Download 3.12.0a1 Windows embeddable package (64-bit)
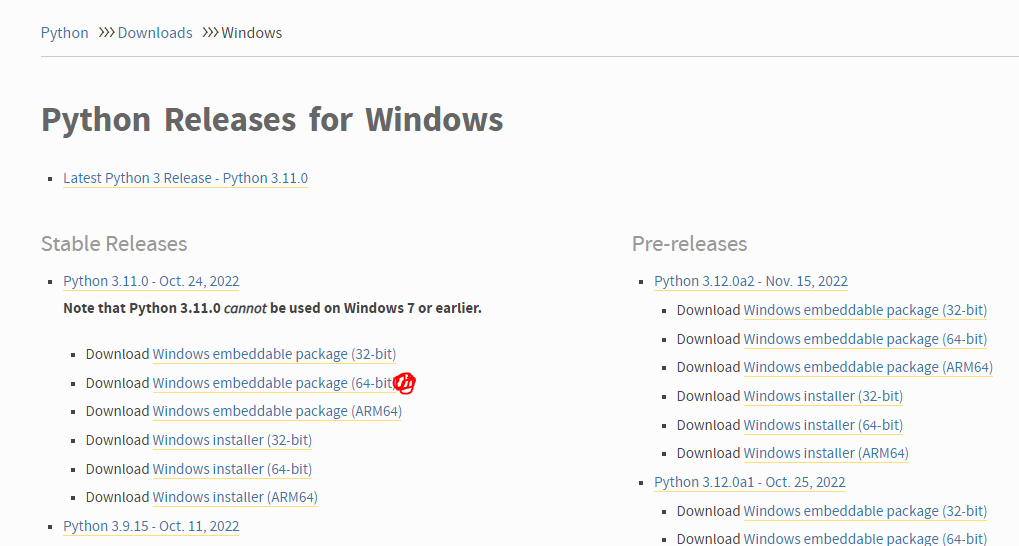1019x546 pixels. (865, 539)
